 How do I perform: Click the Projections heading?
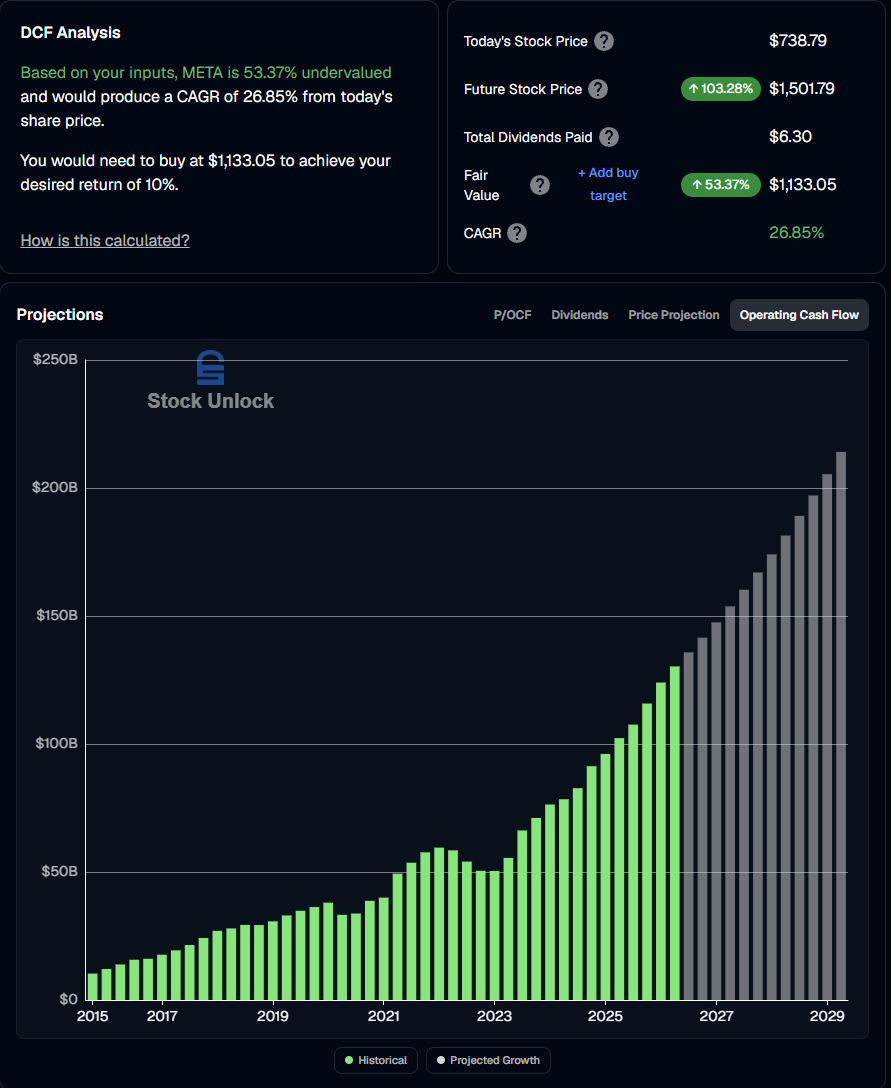60,314
